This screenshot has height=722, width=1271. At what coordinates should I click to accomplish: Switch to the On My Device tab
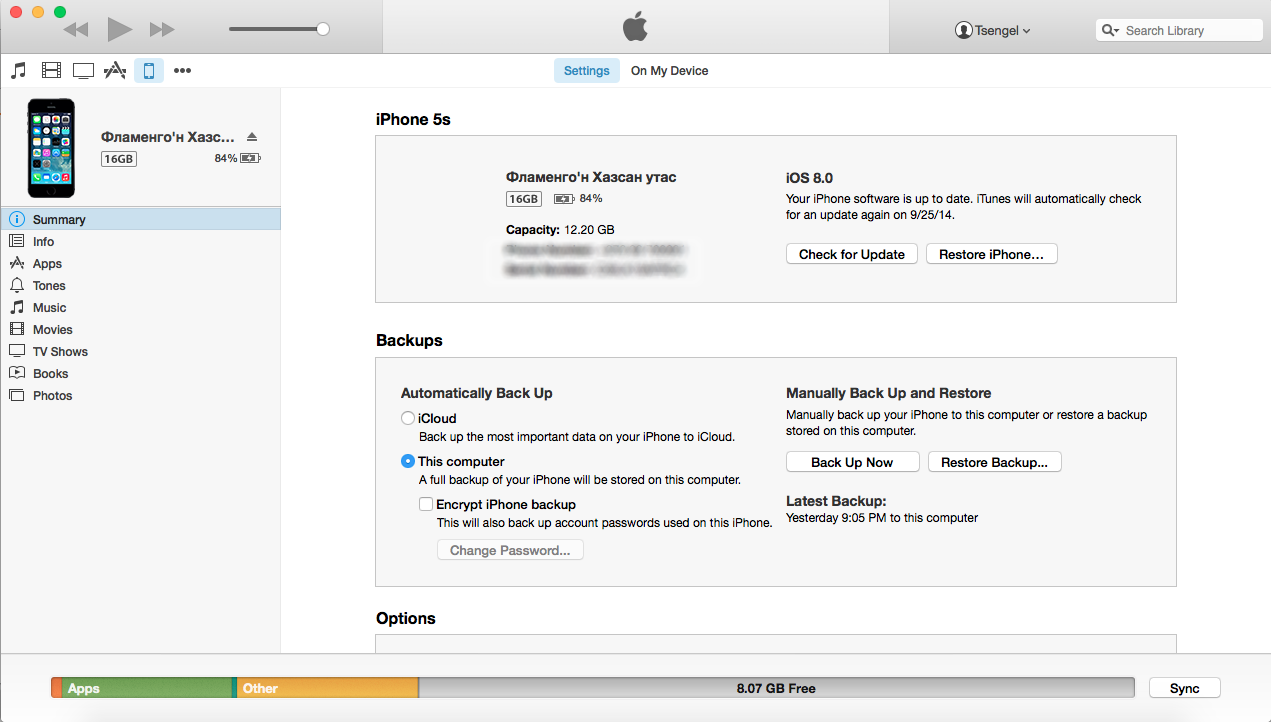tap(669, 71)
